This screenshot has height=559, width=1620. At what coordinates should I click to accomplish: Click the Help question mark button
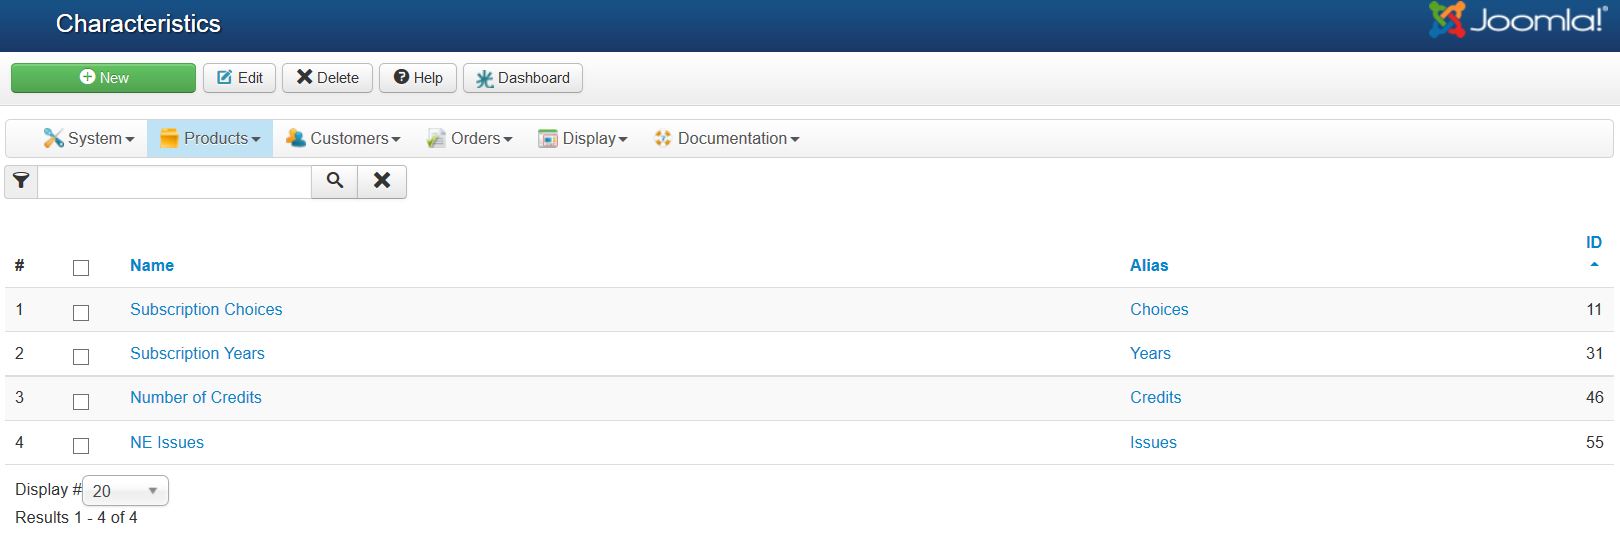[x=418, y=78]
